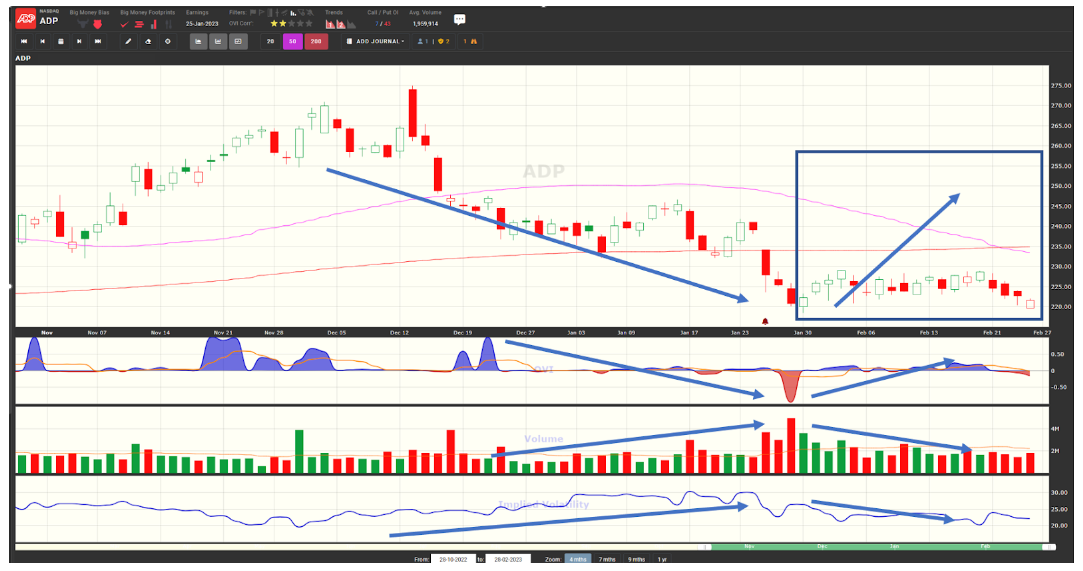Screen dimensions: 1083x571
Task: Select the crosshair target tool
Action: tap(167, 41)
